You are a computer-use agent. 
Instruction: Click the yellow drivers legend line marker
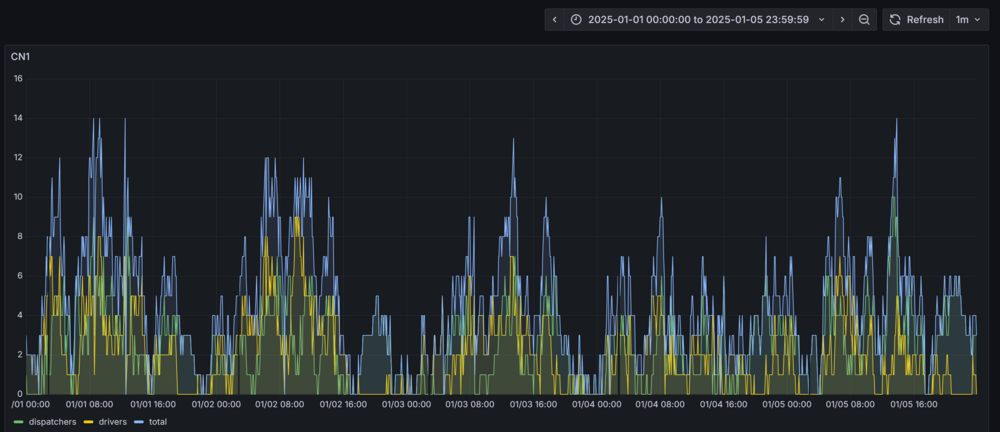[87, 422]
